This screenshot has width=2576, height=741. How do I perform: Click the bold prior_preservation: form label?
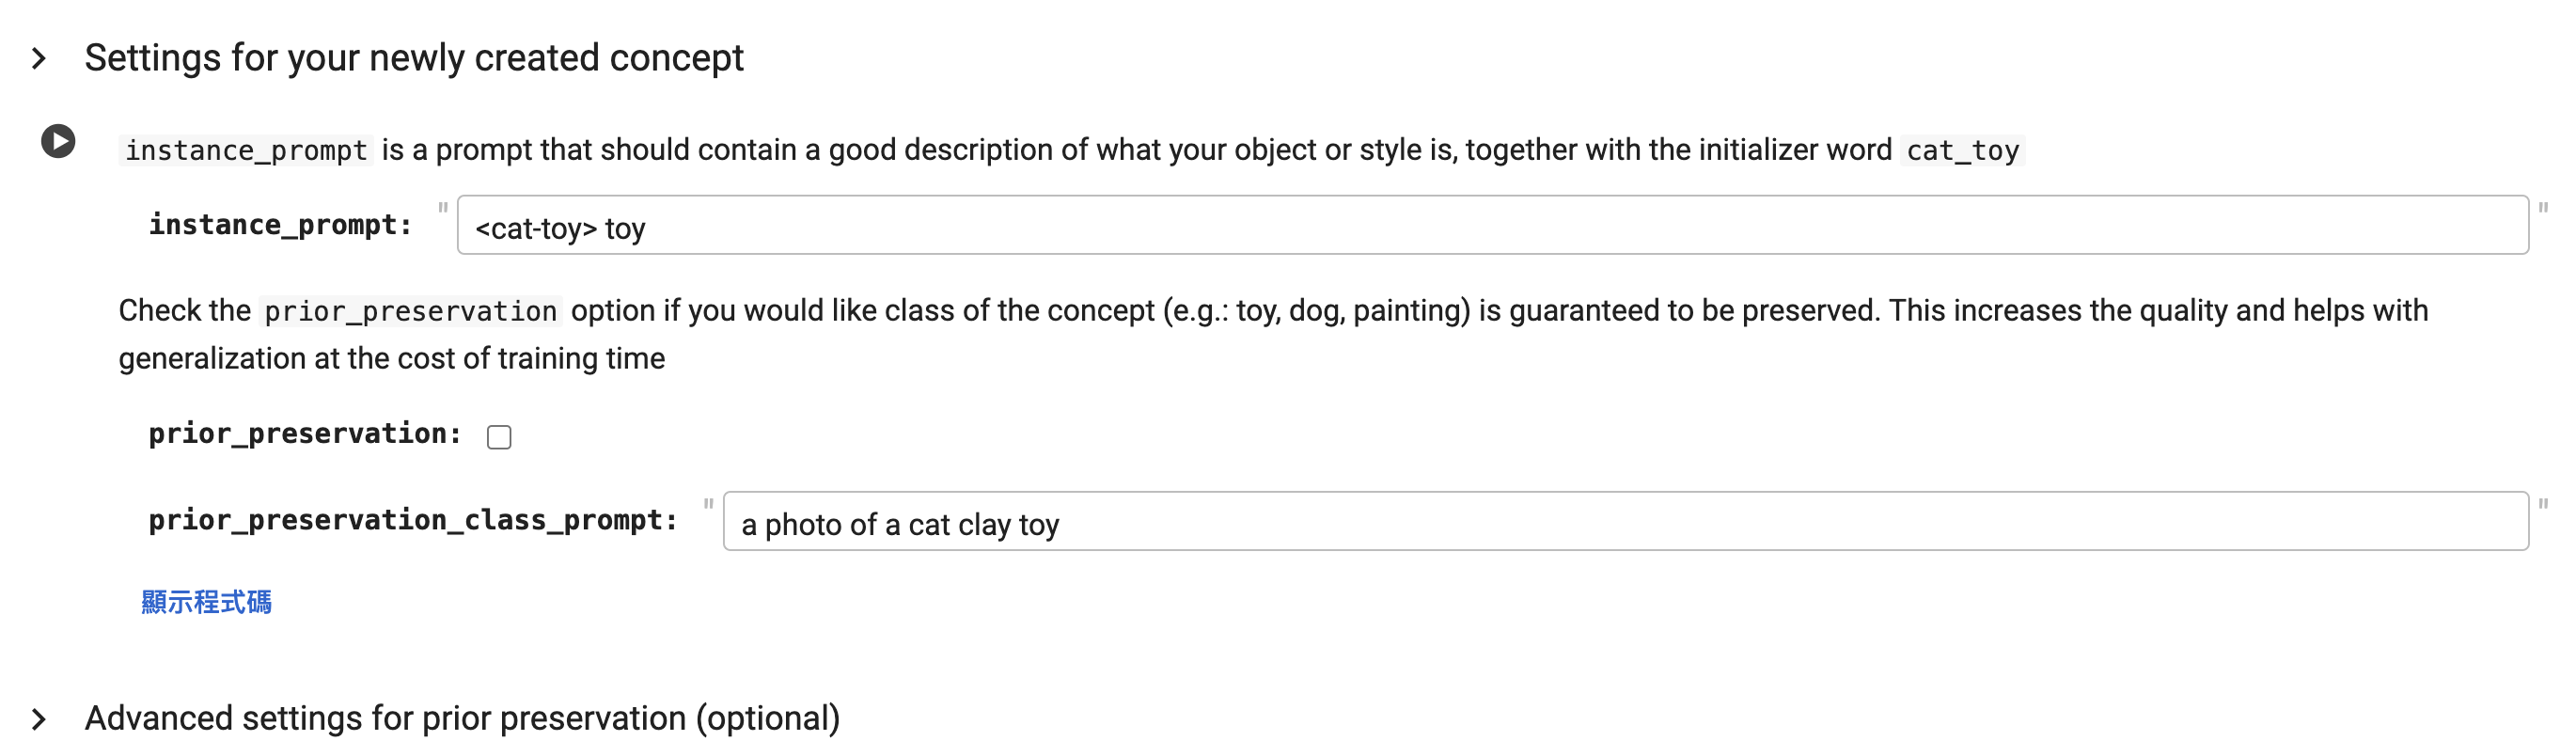pos(305,433)
